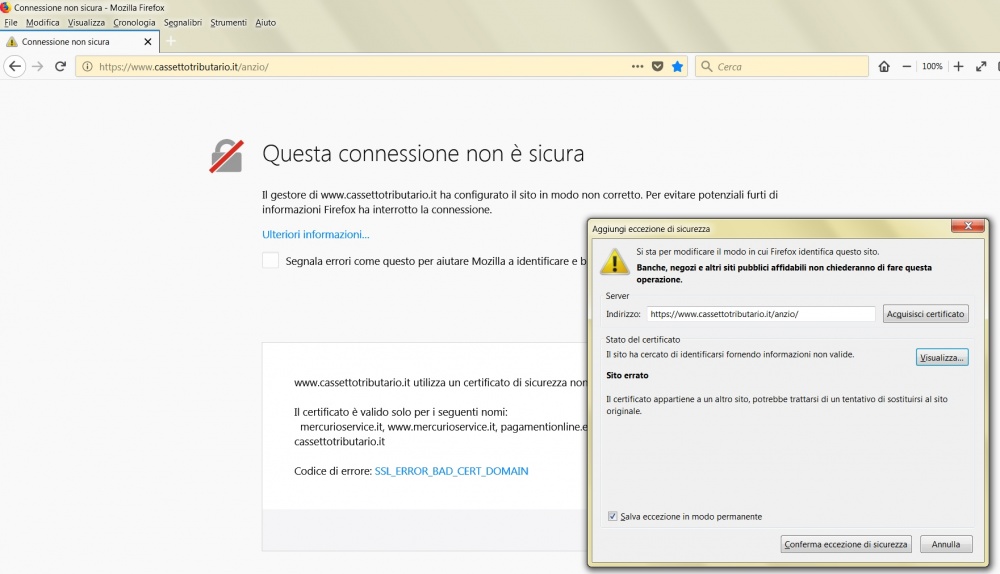The width and height of the screenshot is (1000, 574).
Task: Click Visualizza... certificate button
Action: pos(942,357)
